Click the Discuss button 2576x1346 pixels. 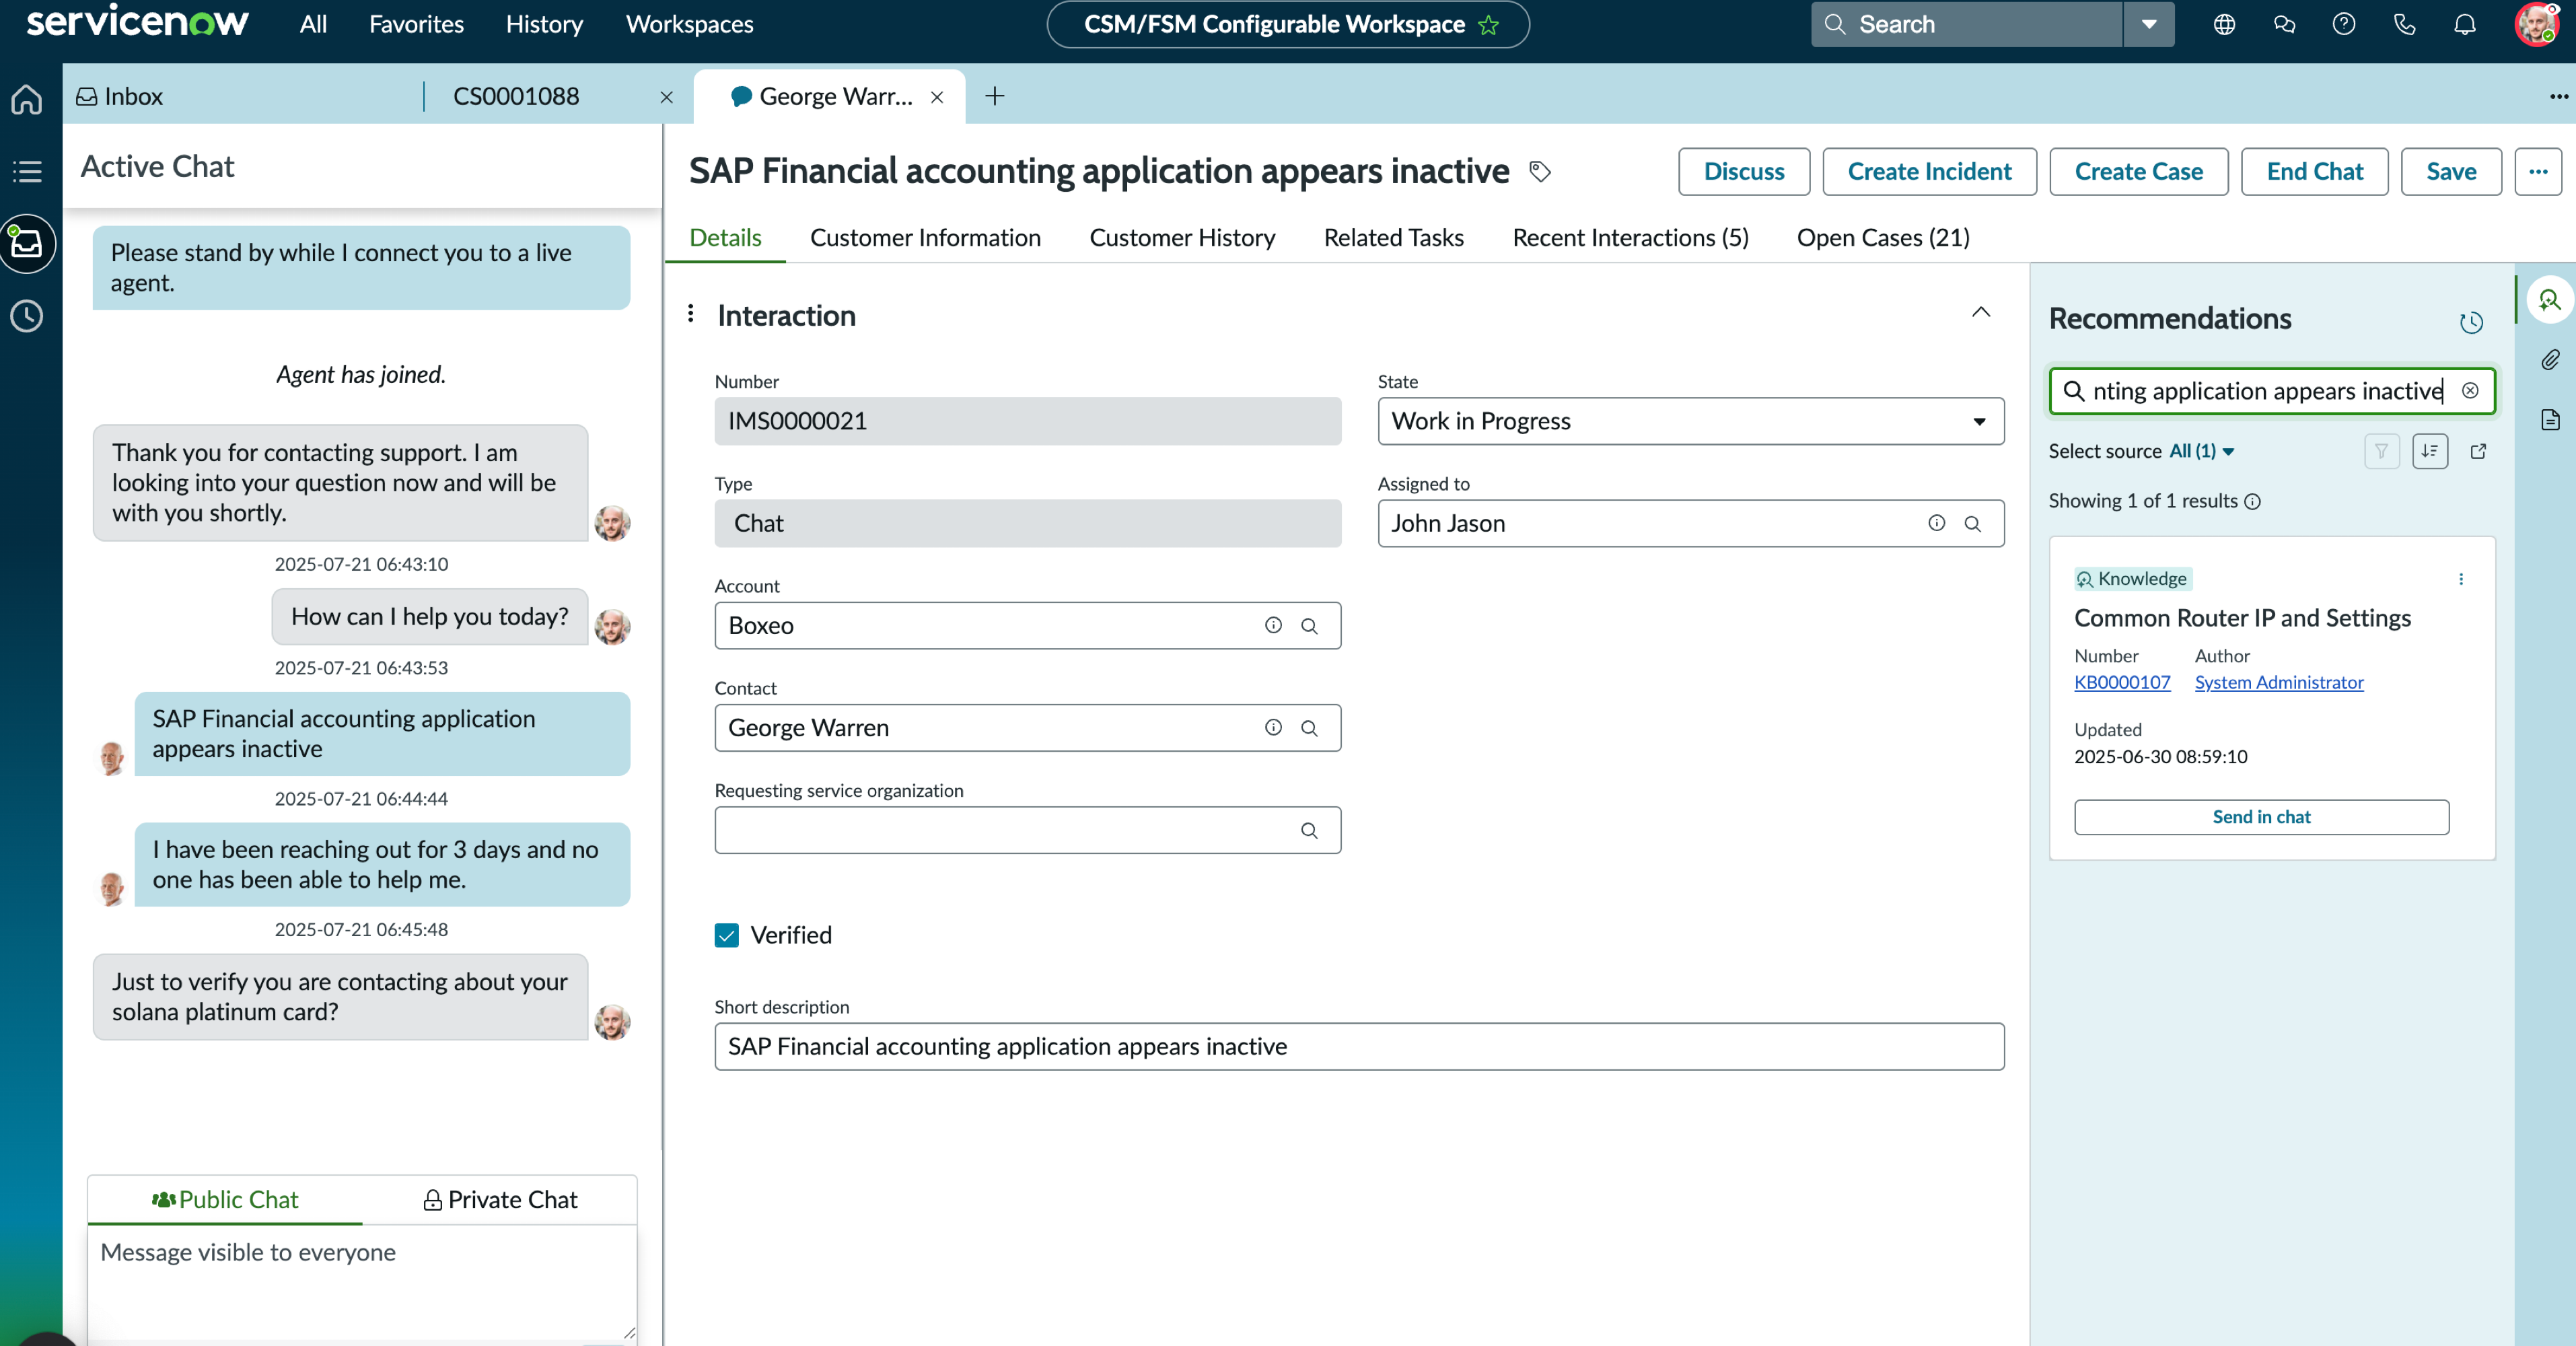(x=1744, y=172)
